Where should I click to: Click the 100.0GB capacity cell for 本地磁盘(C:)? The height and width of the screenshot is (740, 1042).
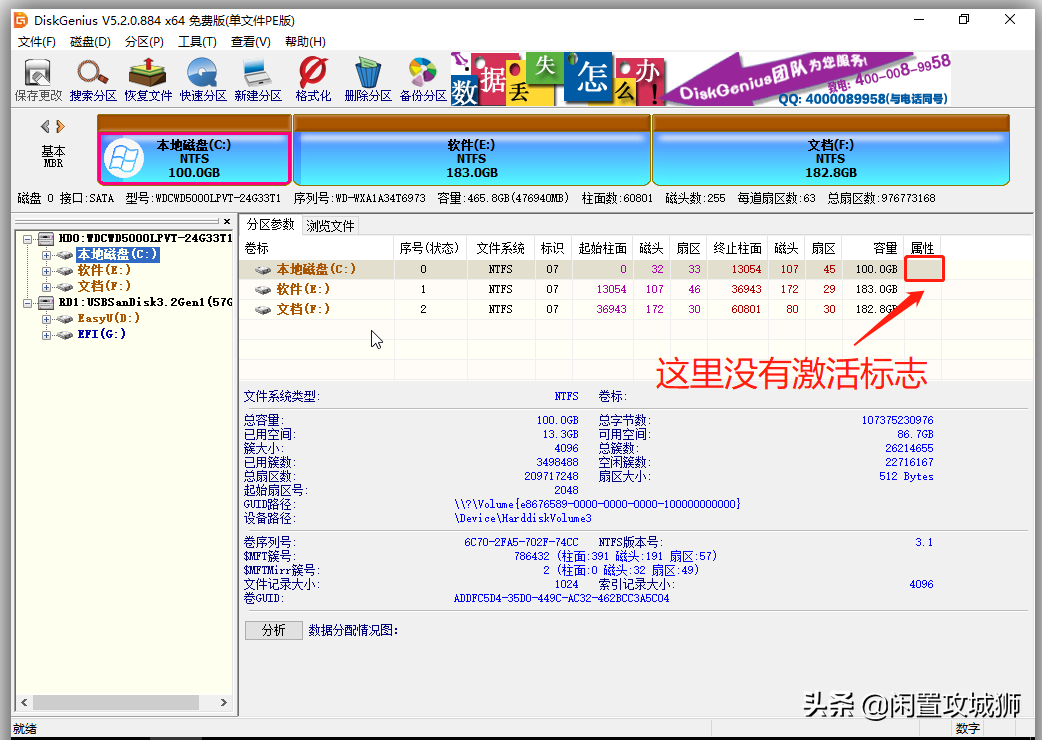click(x=873, y=269)
